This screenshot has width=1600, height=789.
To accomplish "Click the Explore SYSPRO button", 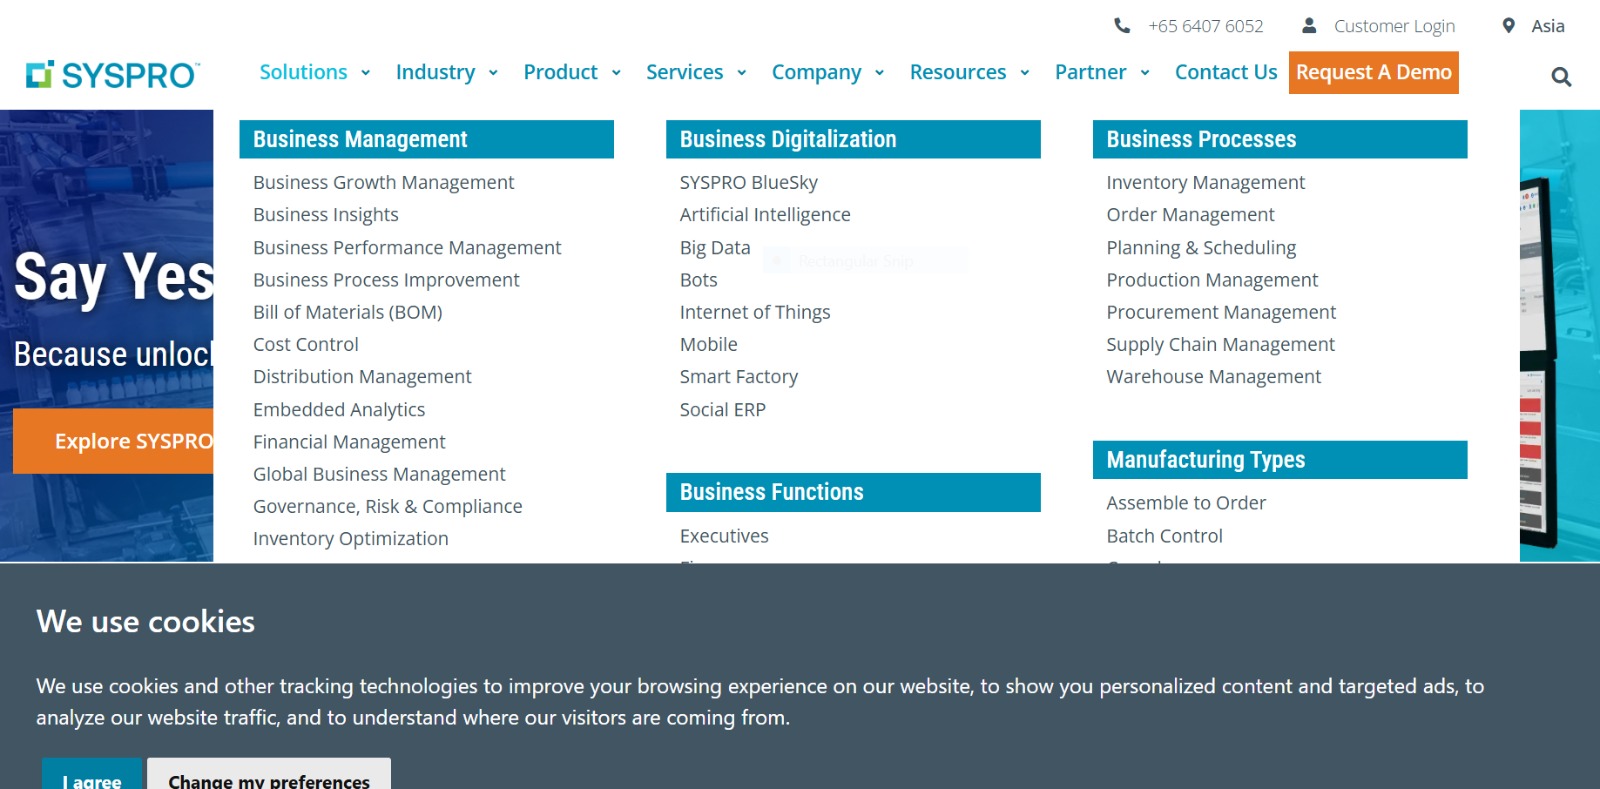I will (x=113, y=441).
